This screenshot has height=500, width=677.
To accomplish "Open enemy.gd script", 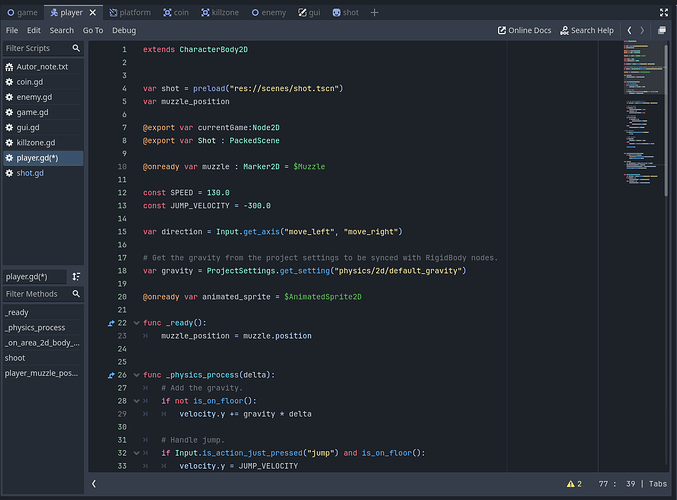I will [x=42, y=97].
